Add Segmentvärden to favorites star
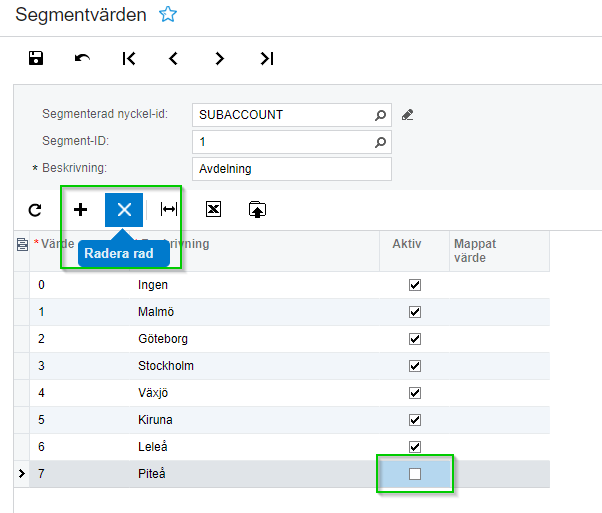The image size is (602, 513). coord(168,14)
